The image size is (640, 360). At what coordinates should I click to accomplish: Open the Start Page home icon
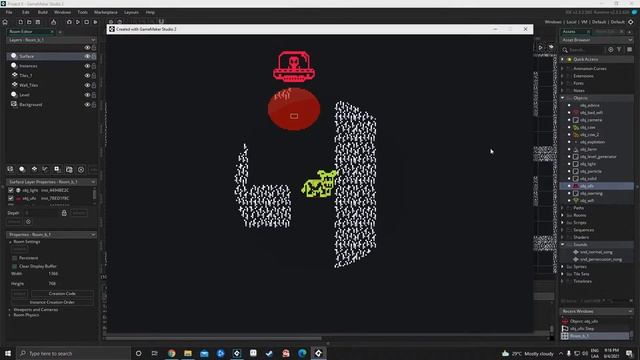pos(5,22)
